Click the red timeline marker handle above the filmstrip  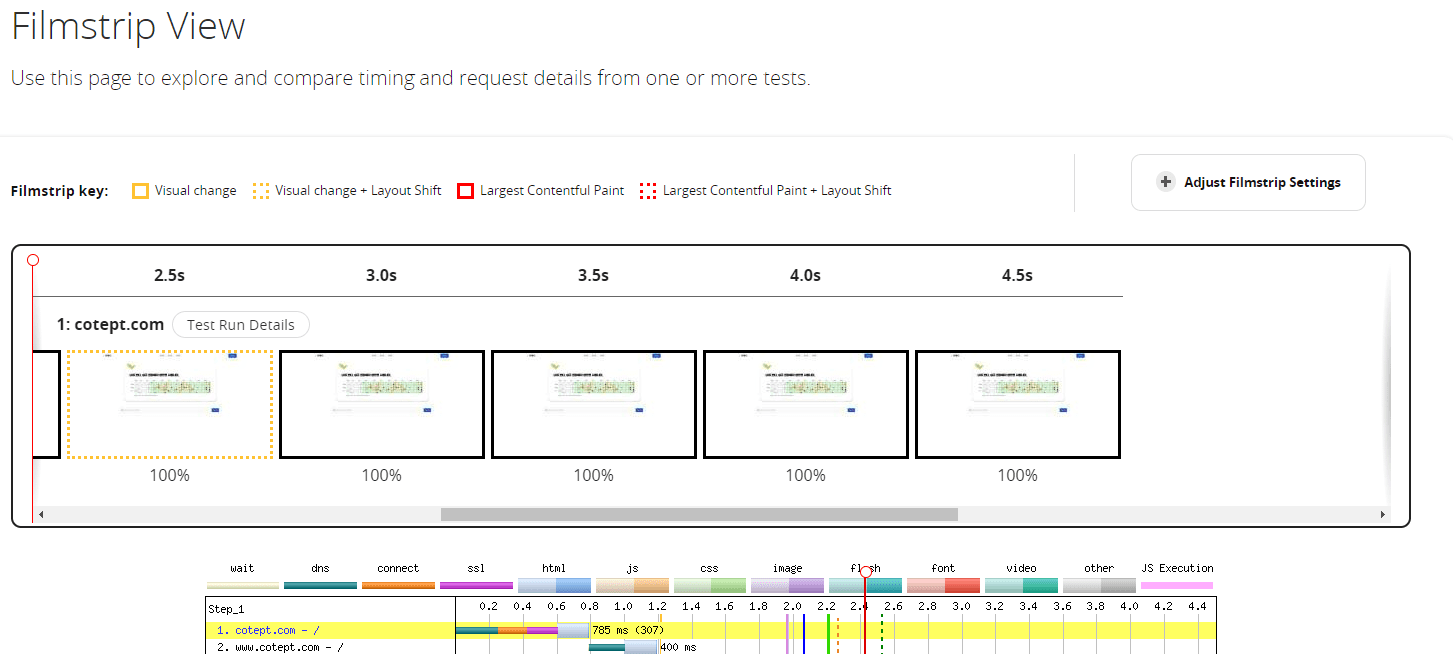pyautogui.click(x=33, y=260)
